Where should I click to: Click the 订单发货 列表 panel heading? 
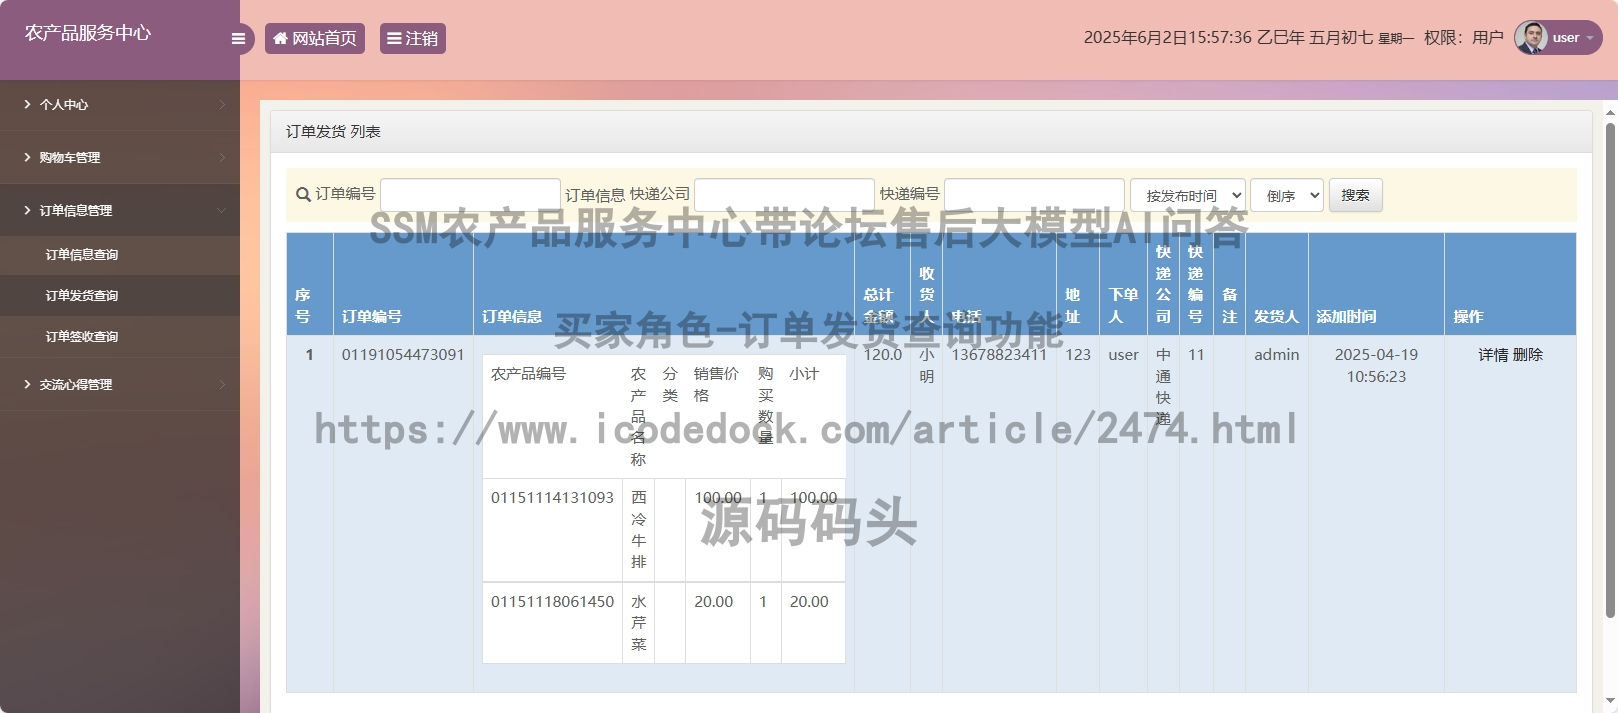[333, 132]
